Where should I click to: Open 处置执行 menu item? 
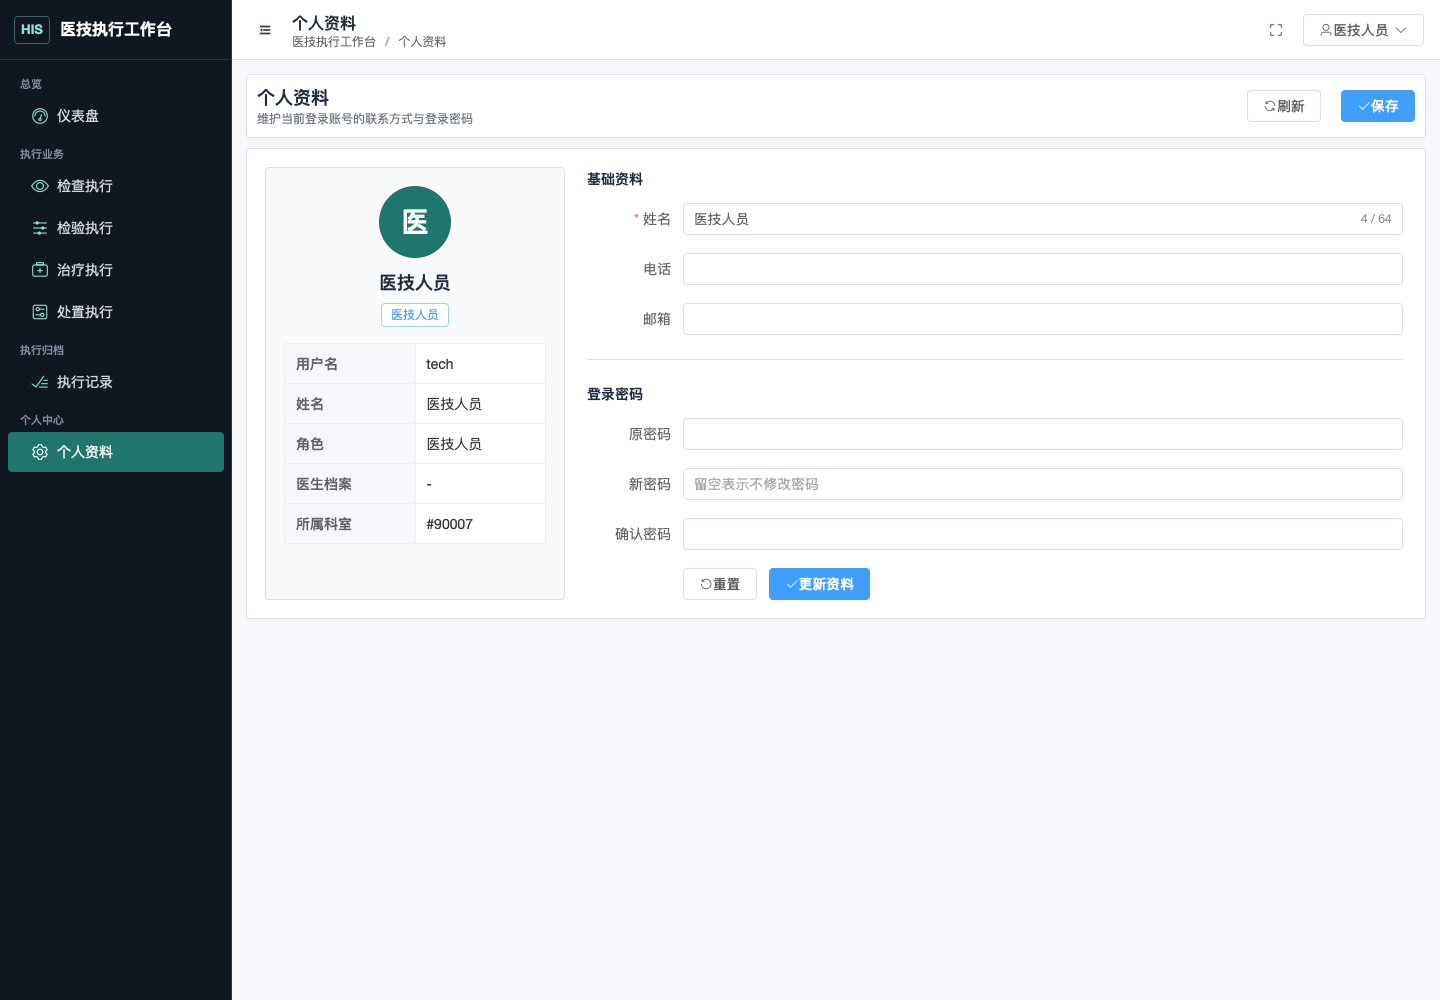pos(116,312)
